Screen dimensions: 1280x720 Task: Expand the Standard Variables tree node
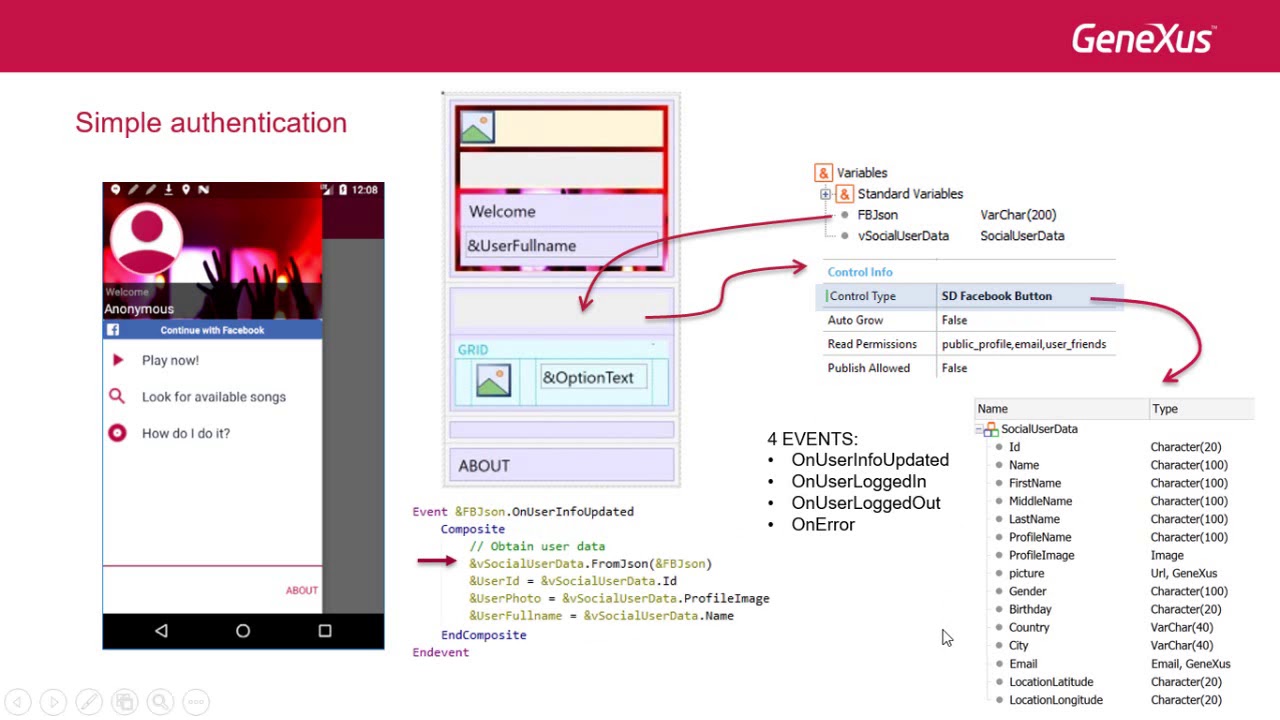click(825, 194)
